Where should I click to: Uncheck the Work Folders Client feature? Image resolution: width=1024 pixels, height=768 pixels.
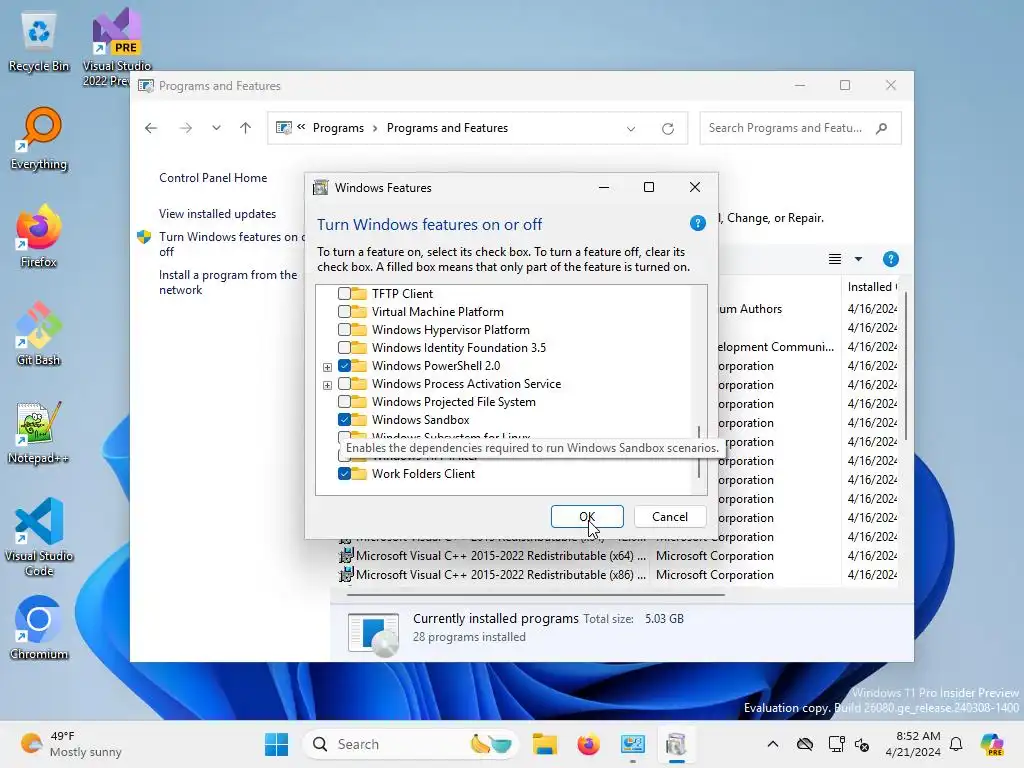click(x=344, y=473)
